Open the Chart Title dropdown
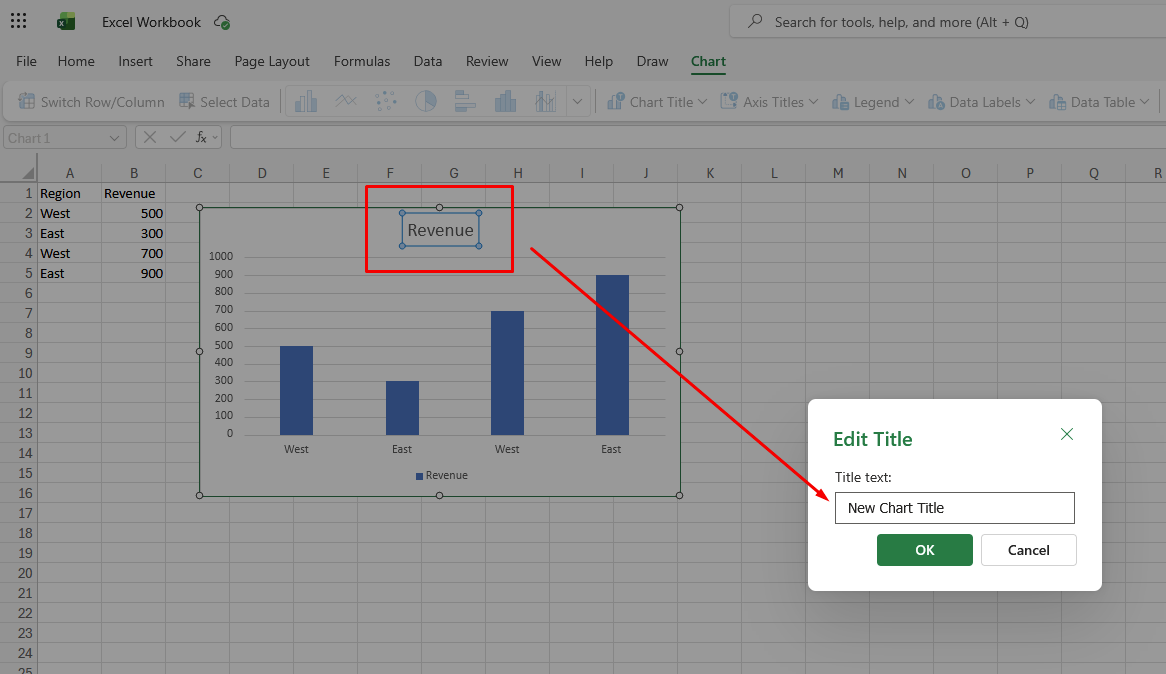Screen dimensions: 1166x674 click(657, 102)
